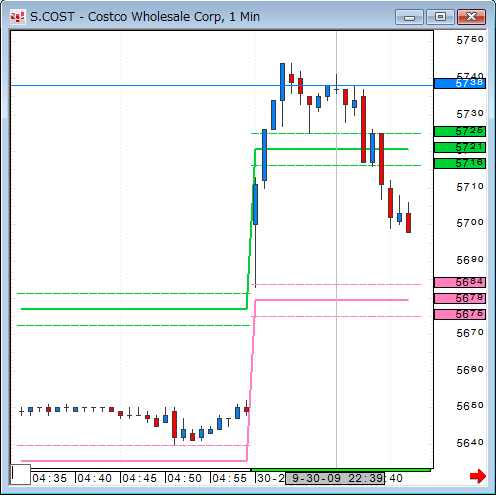
Task: Click the small box at time axis left
Action: (x=21, y=474)
